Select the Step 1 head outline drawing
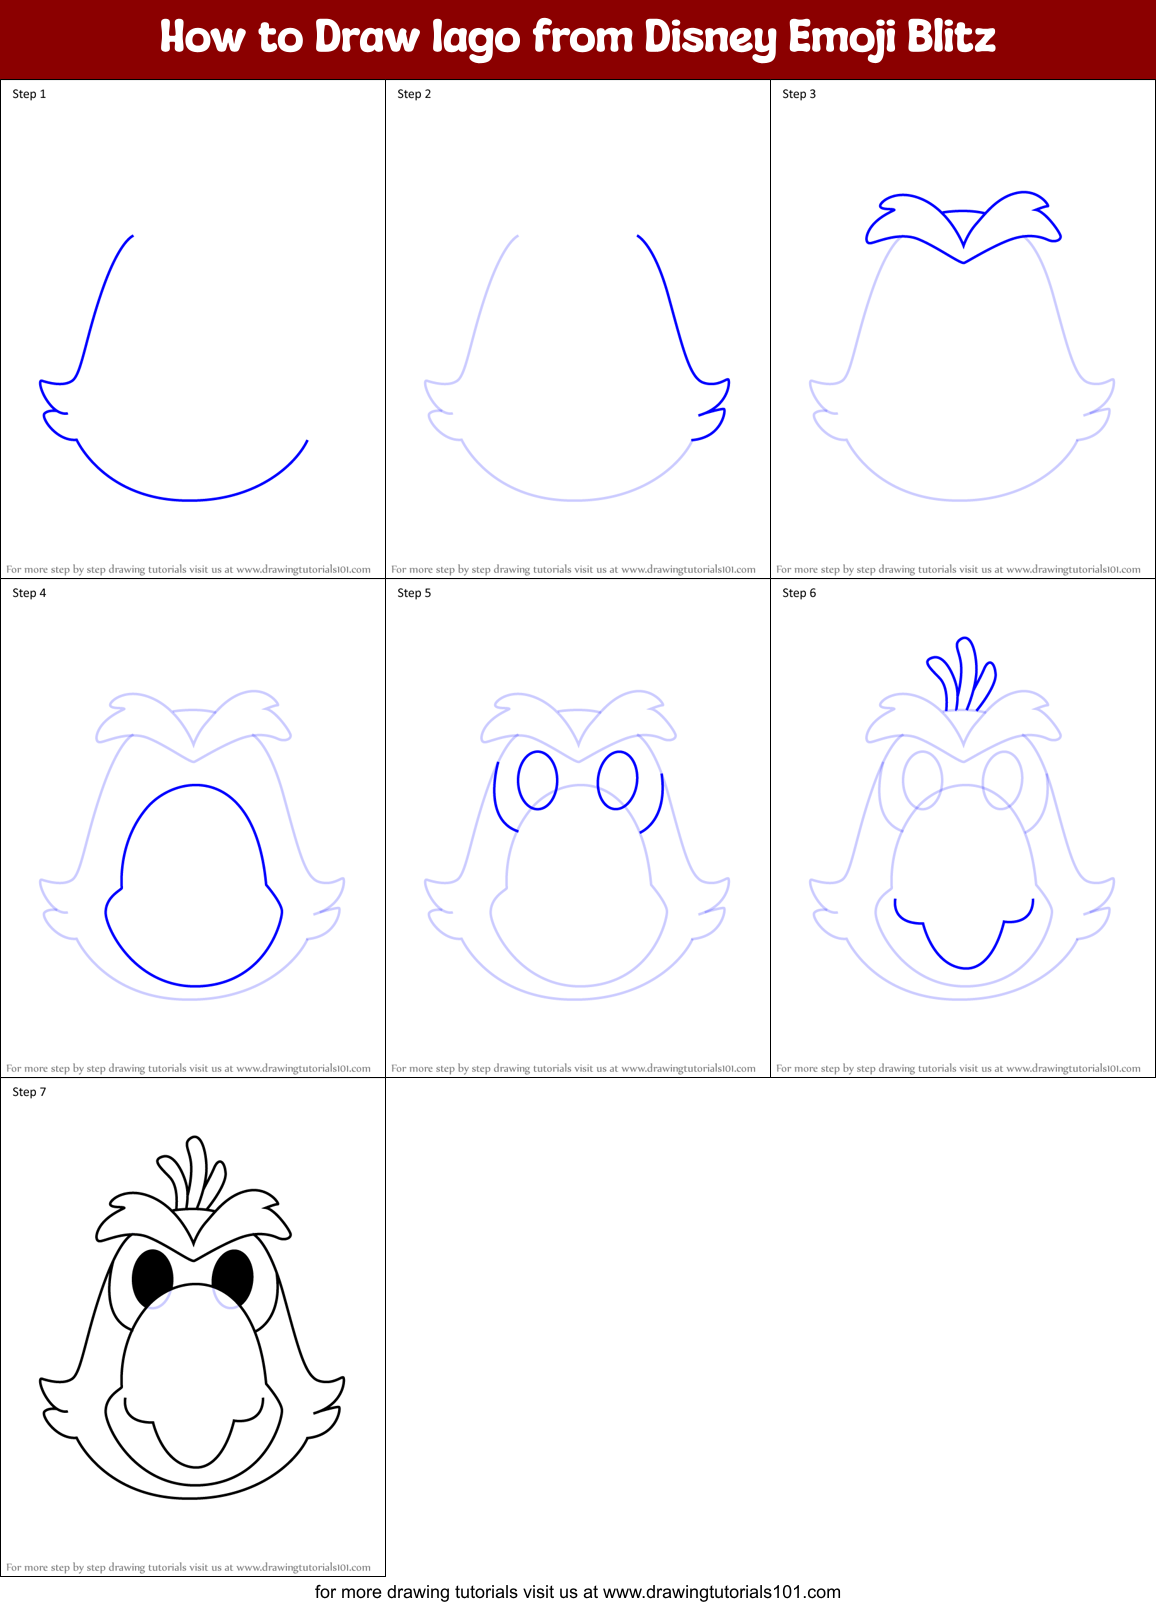Viewport: 1156px width, 1607px height. coord(173,368)
